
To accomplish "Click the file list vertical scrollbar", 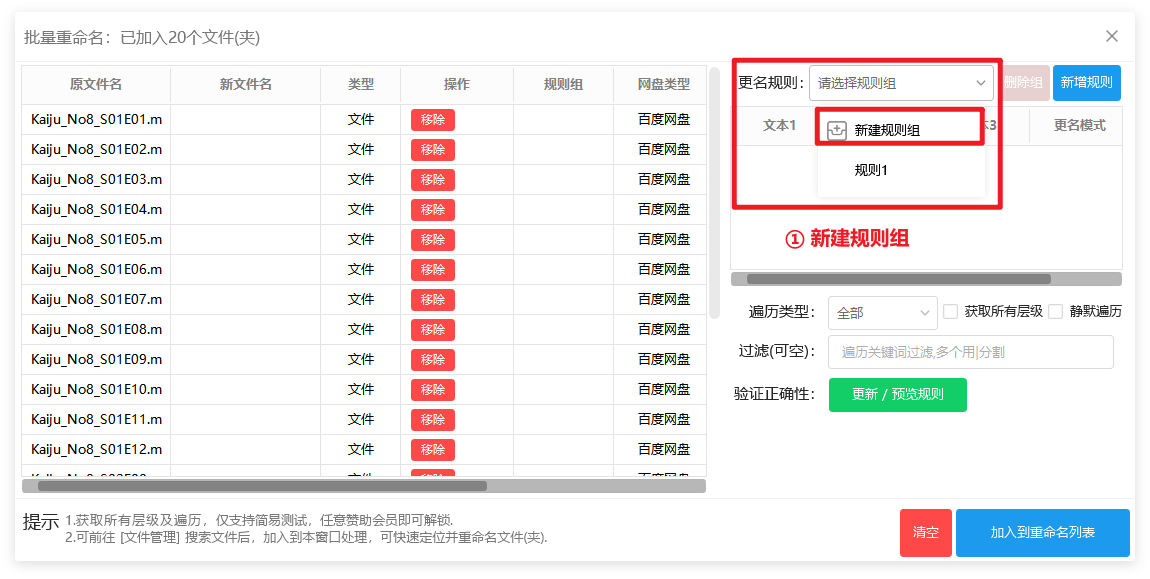I will tap(714, 192).
